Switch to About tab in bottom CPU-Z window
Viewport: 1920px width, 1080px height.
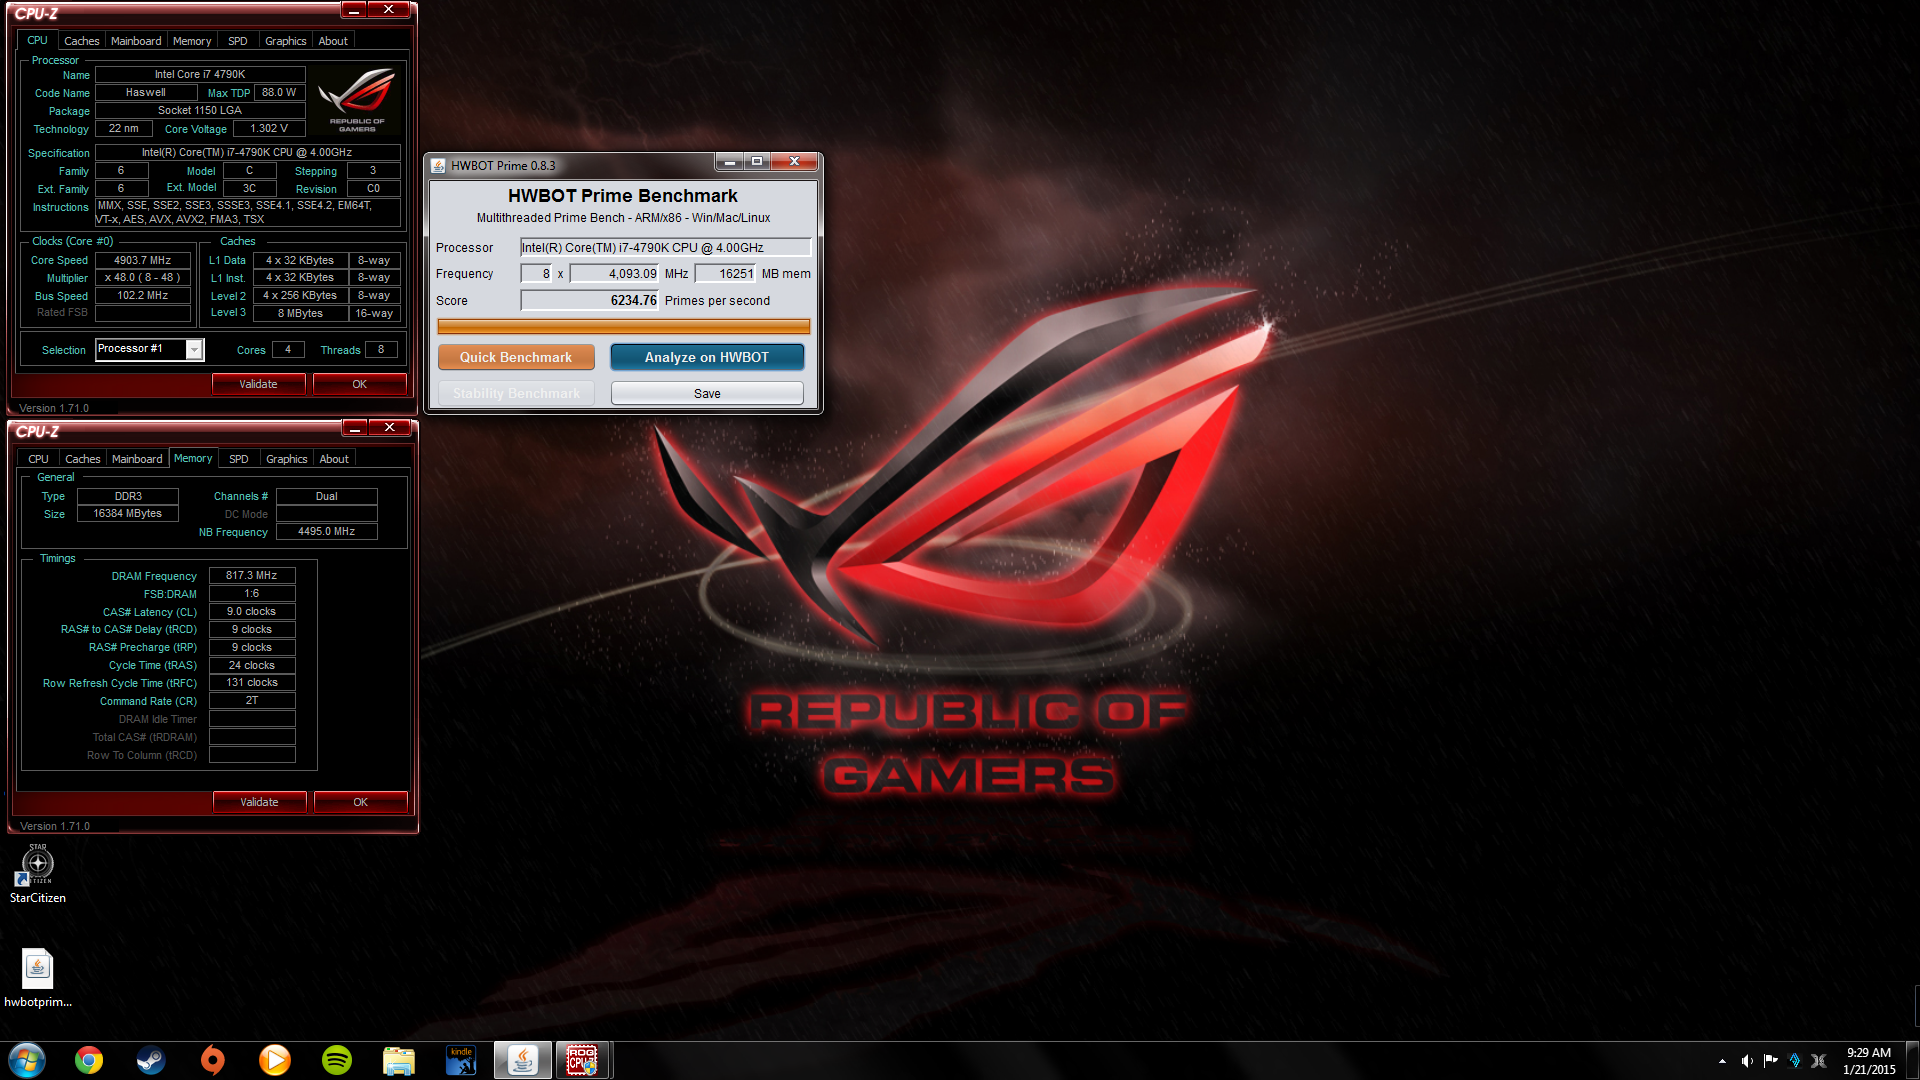point(334,459)
